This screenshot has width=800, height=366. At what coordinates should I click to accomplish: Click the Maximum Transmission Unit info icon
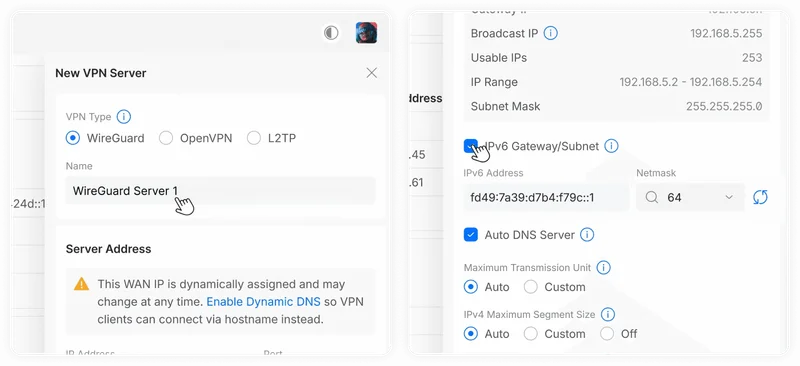(604, 267)
